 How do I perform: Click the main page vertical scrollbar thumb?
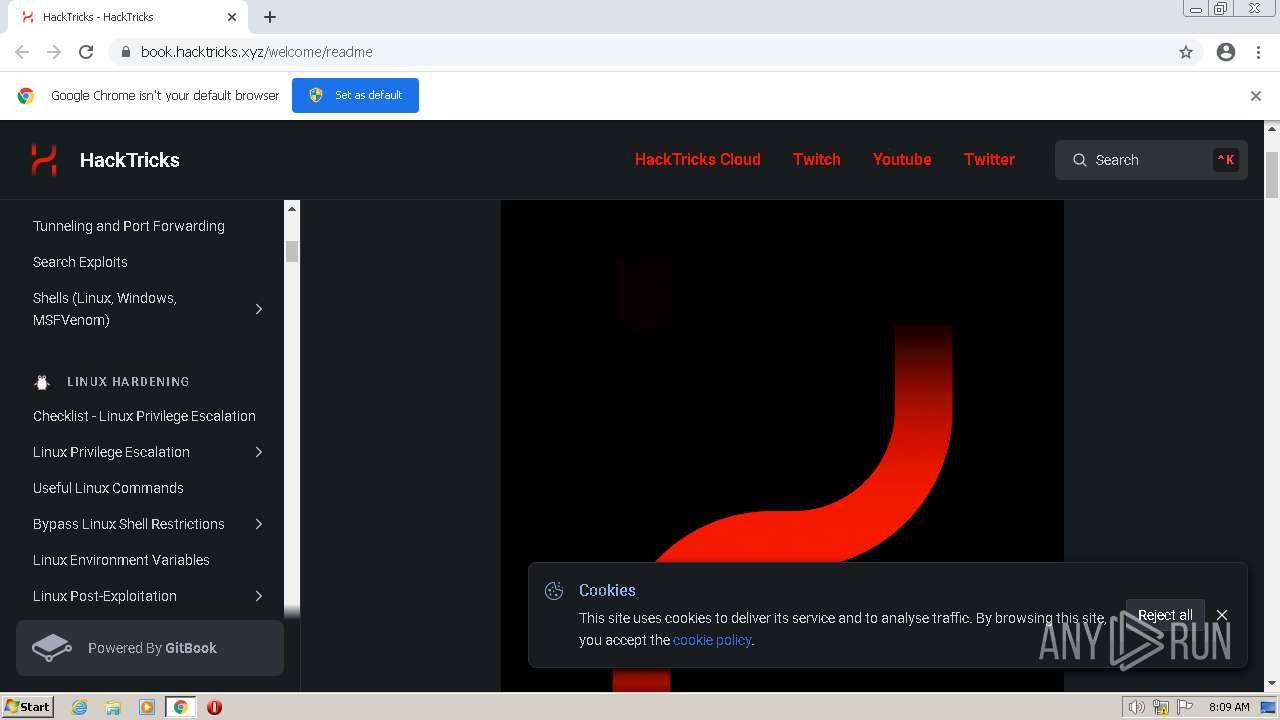coord(1272,175)
